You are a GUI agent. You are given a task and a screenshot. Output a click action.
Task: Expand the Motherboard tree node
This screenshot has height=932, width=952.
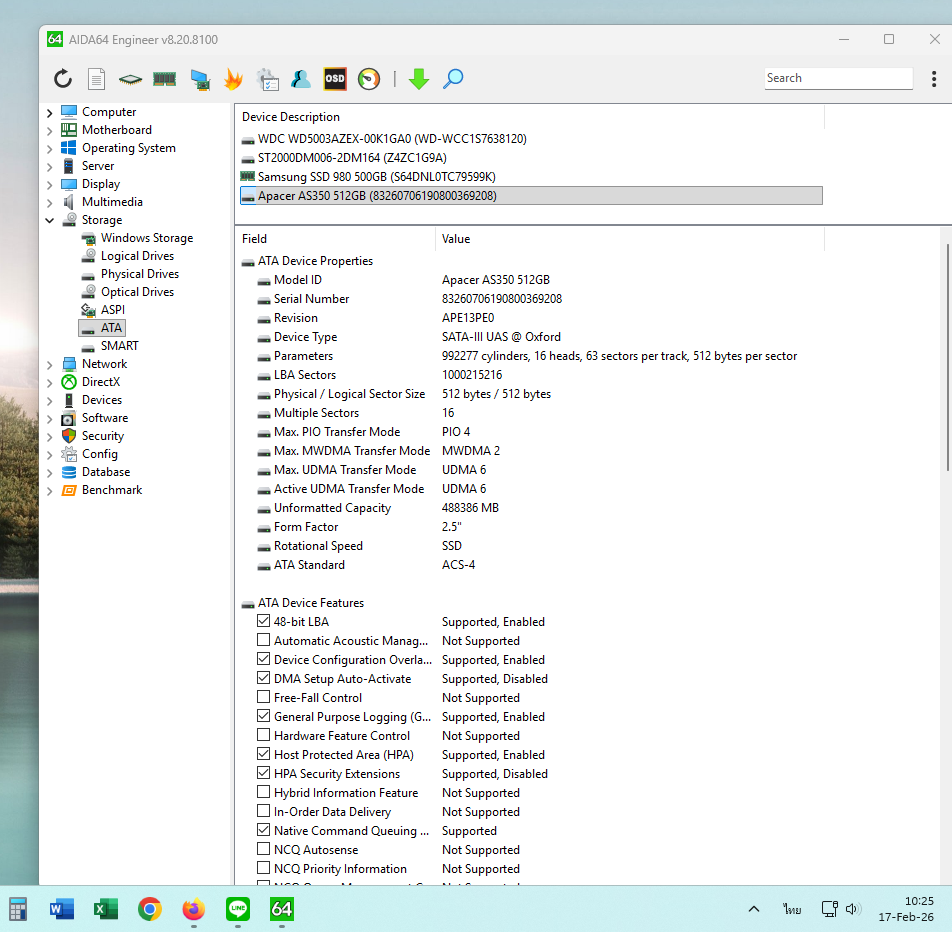[x=50, y=130]
